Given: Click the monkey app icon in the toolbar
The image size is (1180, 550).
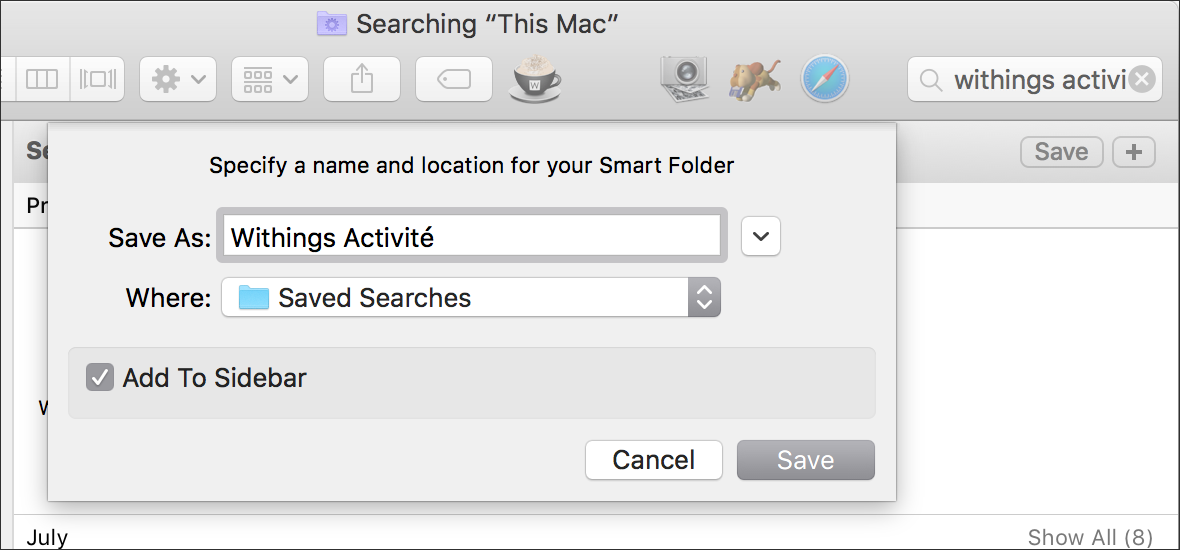Looking at the screenshot, I should click(x=754, y=79).
